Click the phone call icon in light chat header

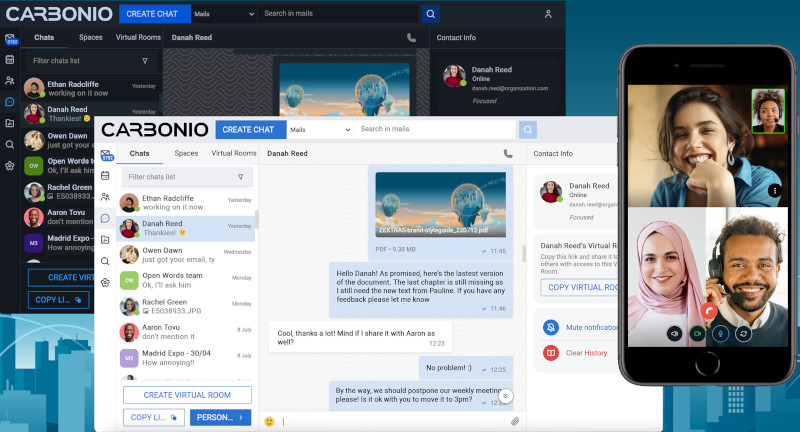508,154
